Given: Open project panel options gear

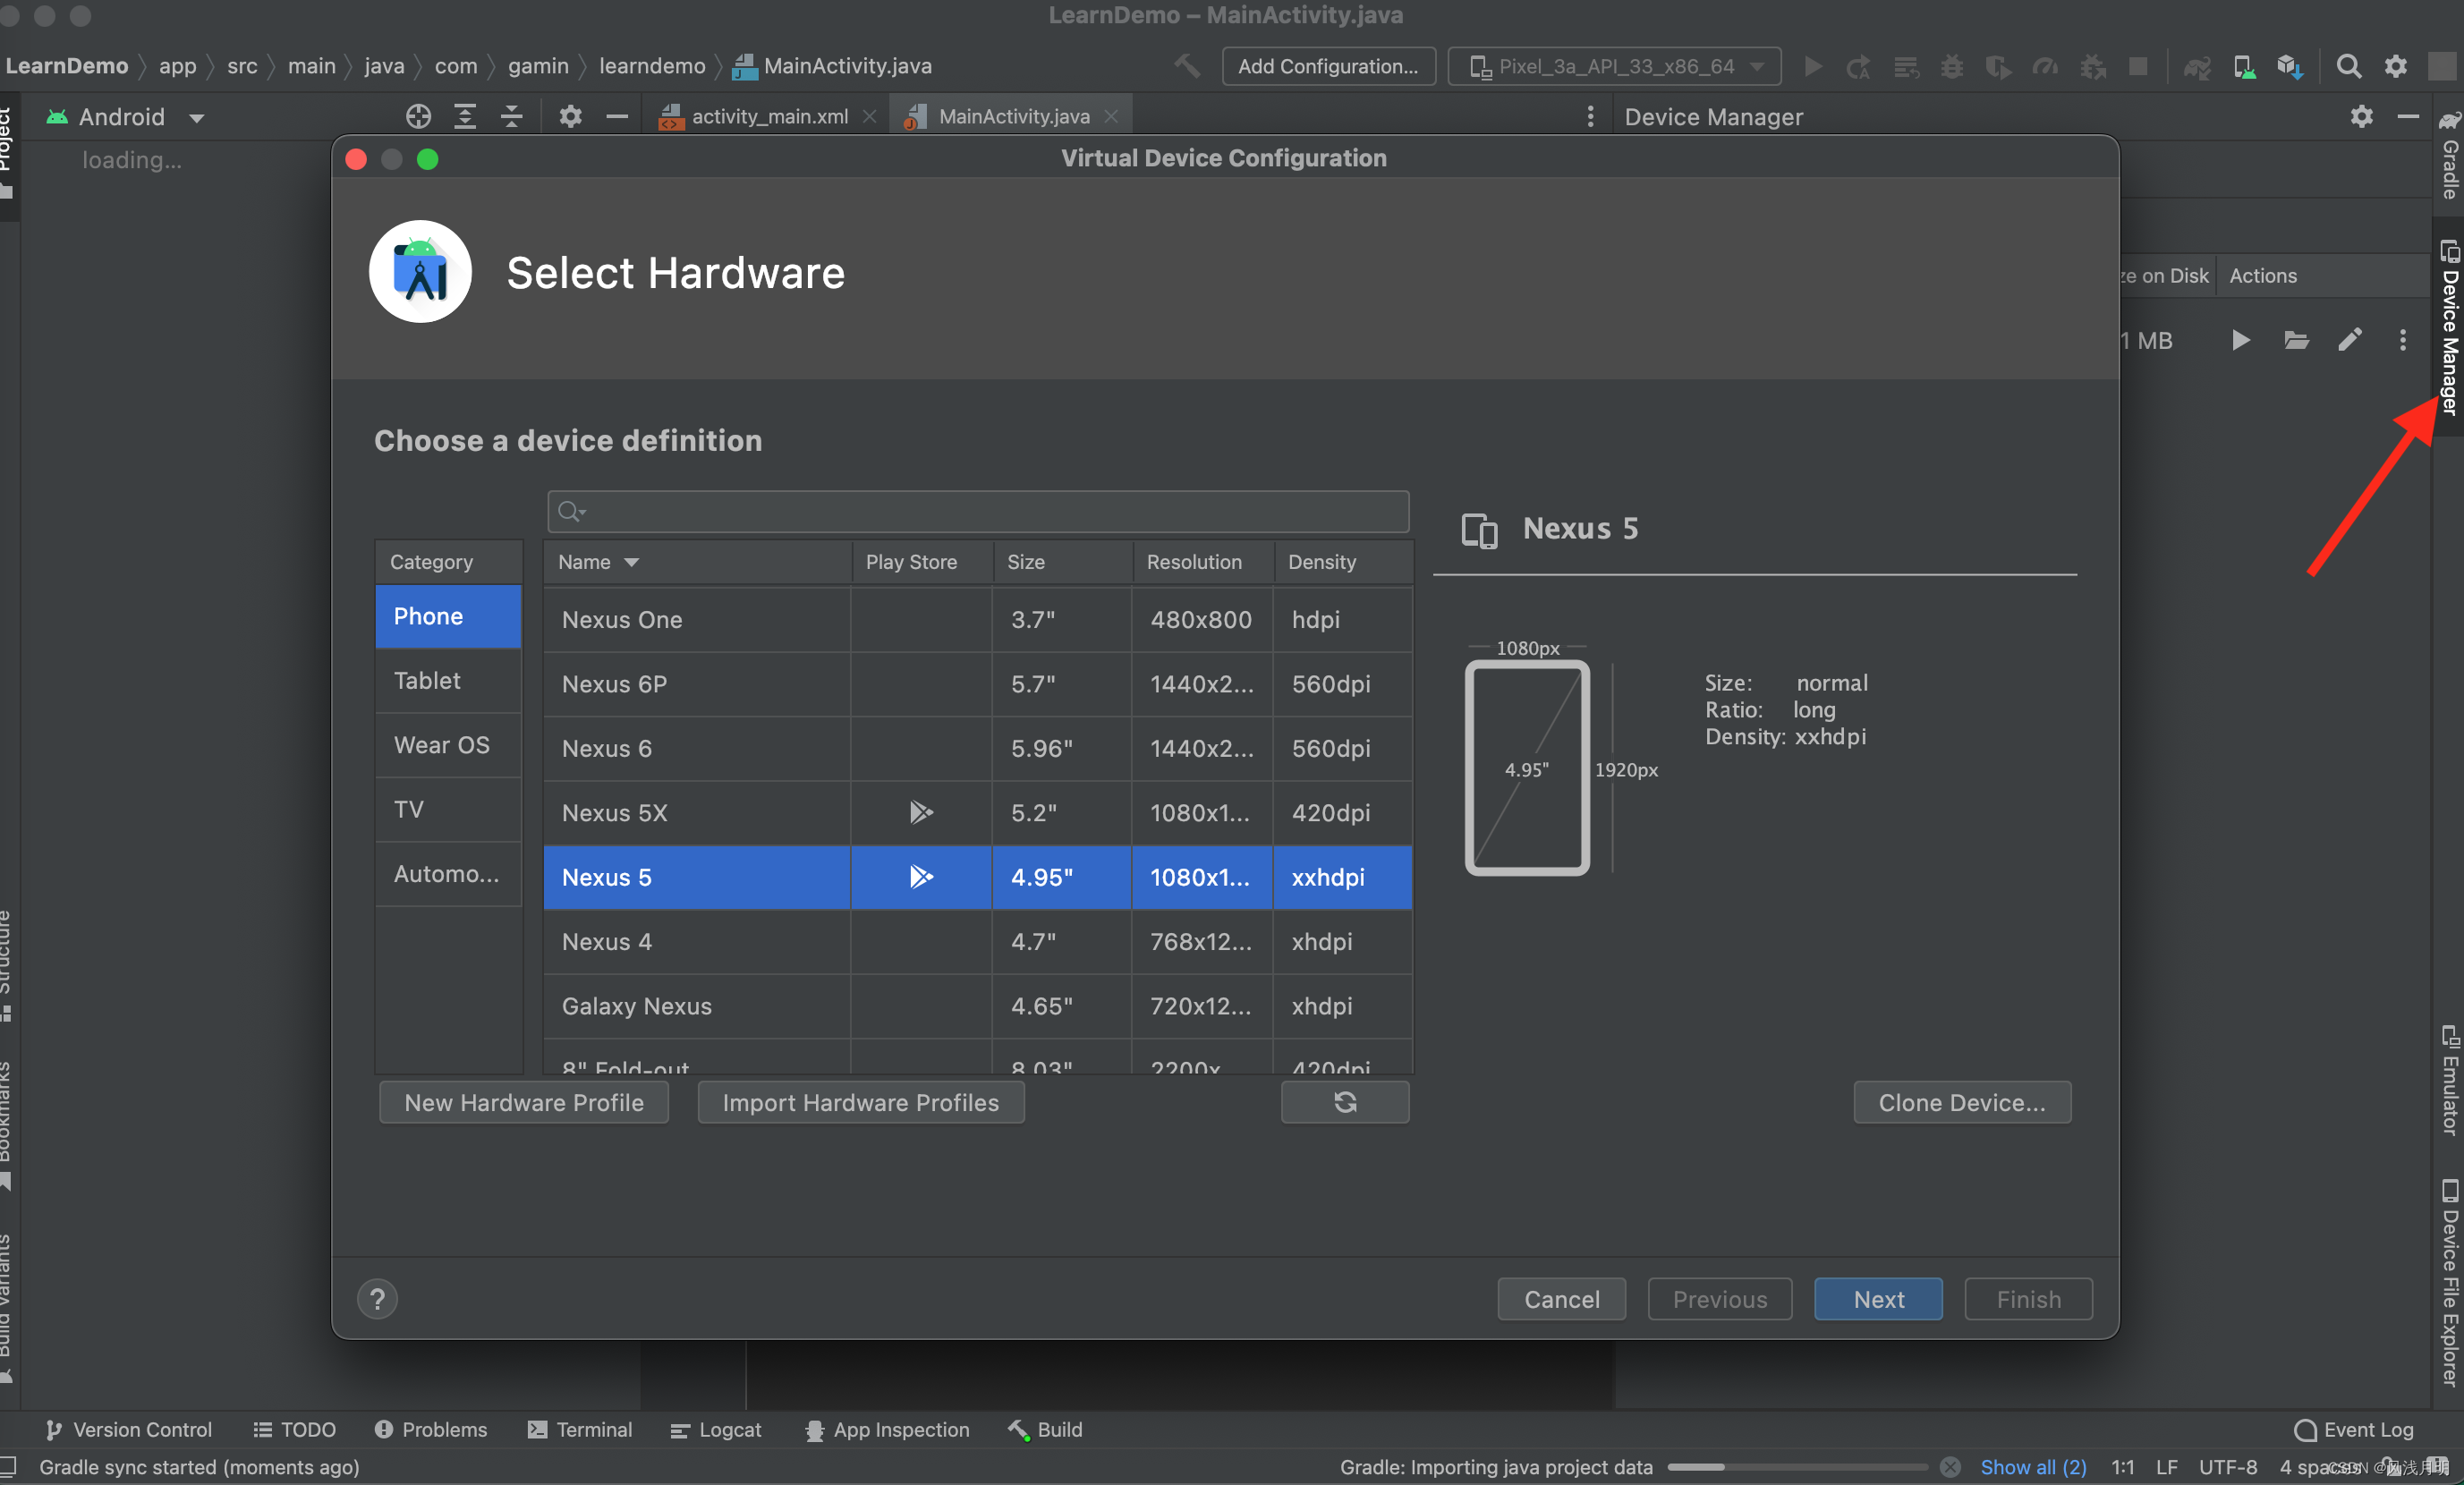Looking at the screenshot, I should pyautogui.click(x=570, y=117).
